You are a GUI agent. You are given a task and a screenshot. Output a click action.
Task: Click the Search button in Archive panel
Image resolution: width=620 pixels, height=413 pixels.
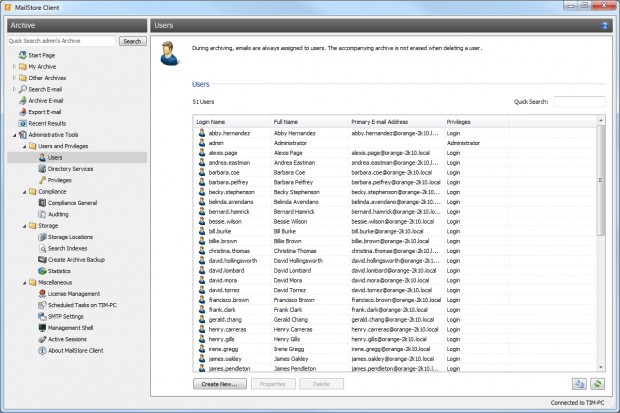tap(132, 41)
